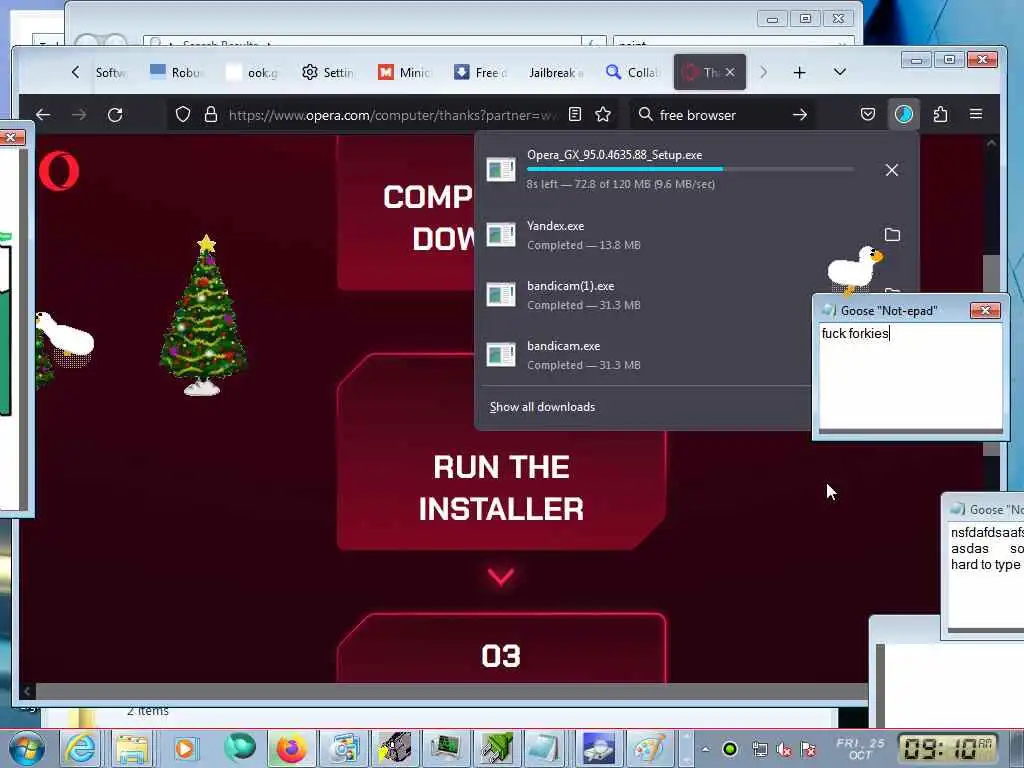Click the Firefox taskbar icon
Viewport: 1024px width, 768px height.
click(x=291, y=748)
